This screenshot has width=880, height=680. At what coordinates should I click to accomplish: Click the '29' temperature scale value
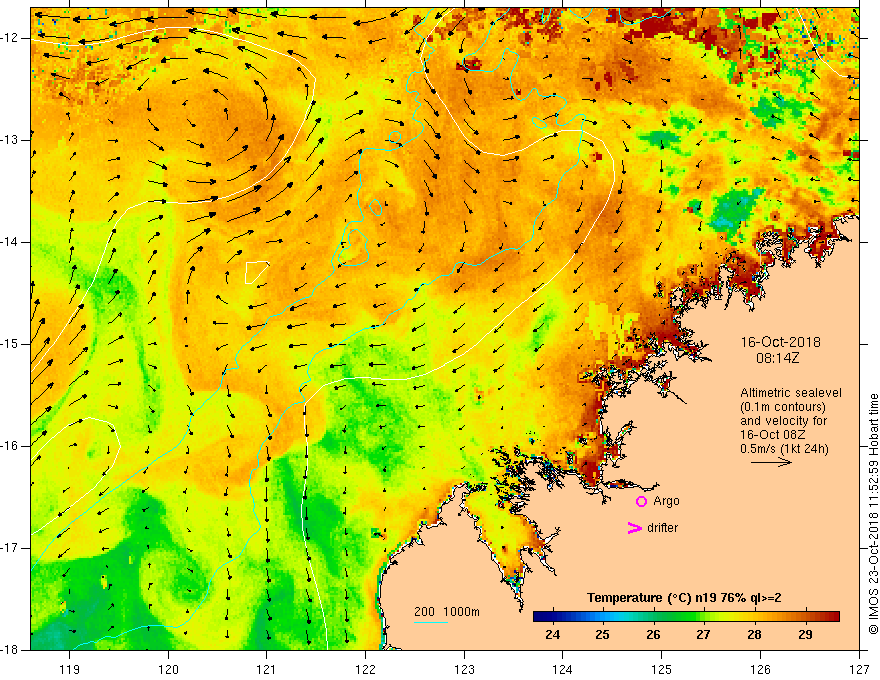click(x=805, y=635)
